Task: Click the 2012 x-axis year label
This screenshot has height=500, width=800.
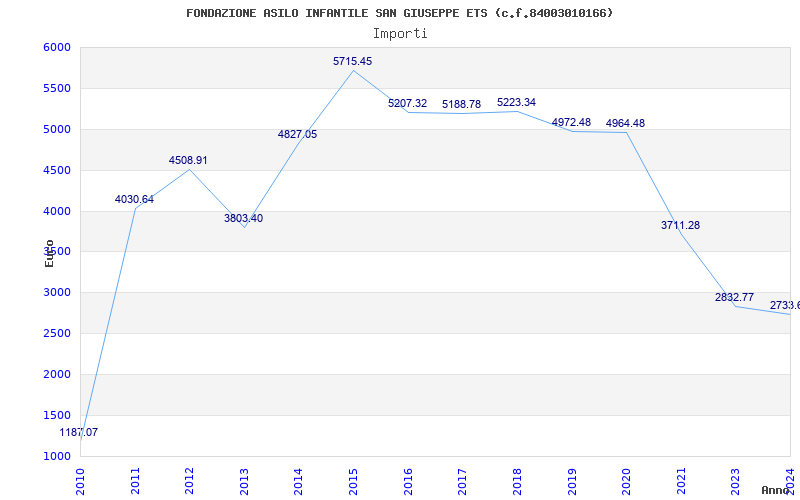Action: click(189, 482)
